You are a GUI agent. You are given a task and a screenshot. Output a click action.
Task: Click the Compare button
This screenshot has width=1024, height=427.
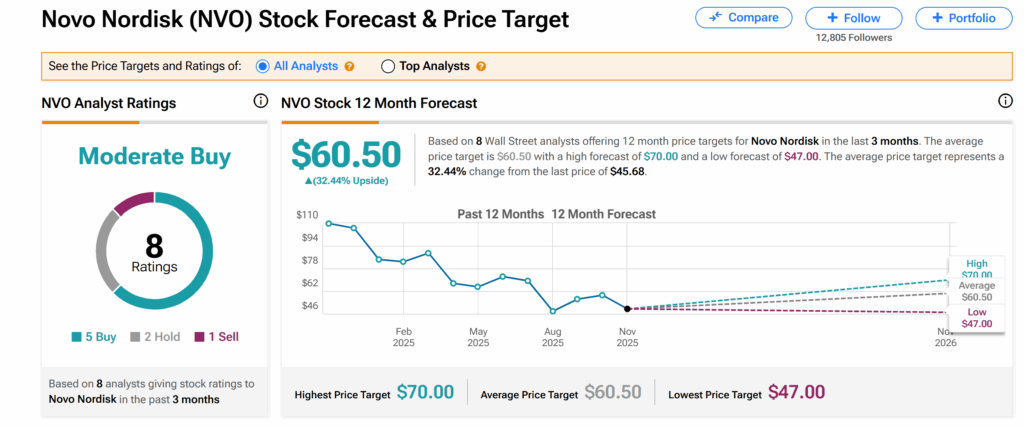(743, 17)
